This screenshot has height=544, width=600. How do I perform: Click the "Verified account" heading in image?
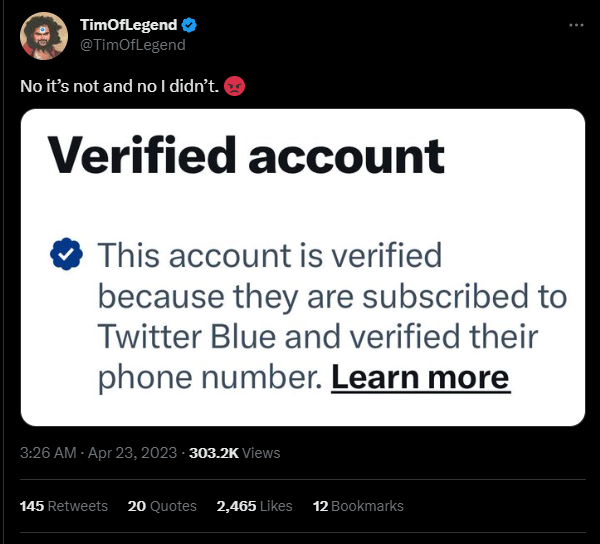(246, 156)
